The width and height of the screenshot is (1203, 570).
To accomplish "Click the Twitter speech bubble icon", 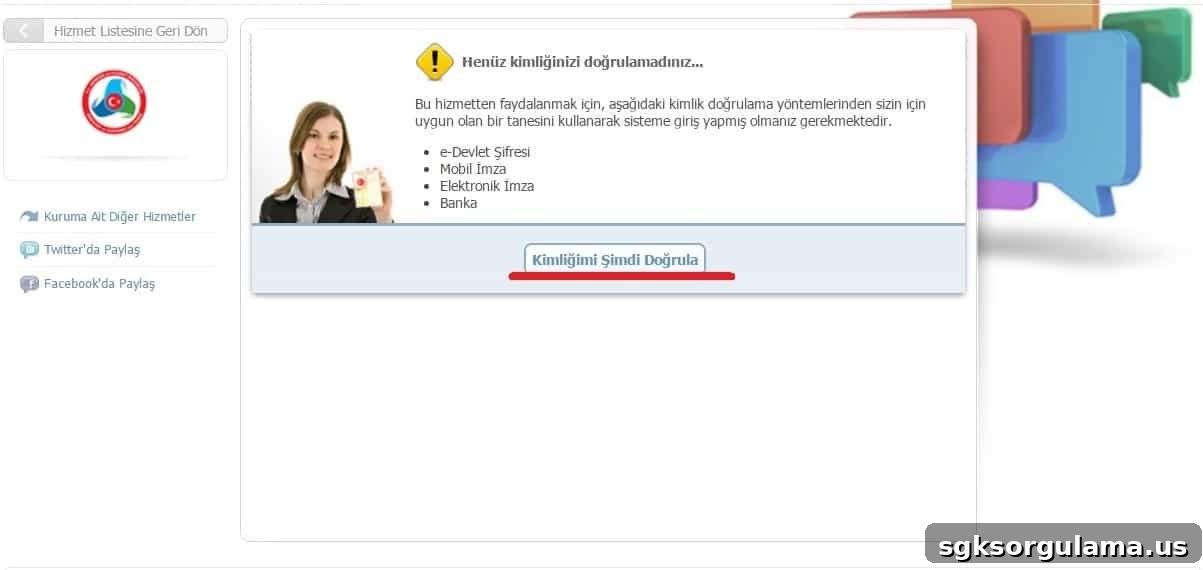I will coord(29,250).
